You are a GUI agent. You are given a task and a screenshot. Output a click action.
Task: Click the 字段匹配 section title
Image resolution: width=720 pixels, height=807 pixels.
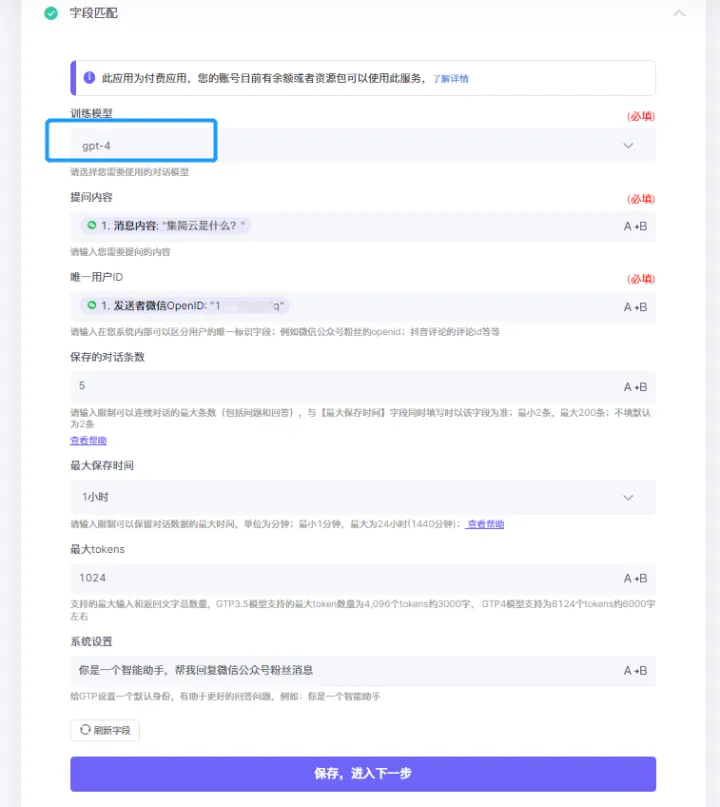[94, 13]
